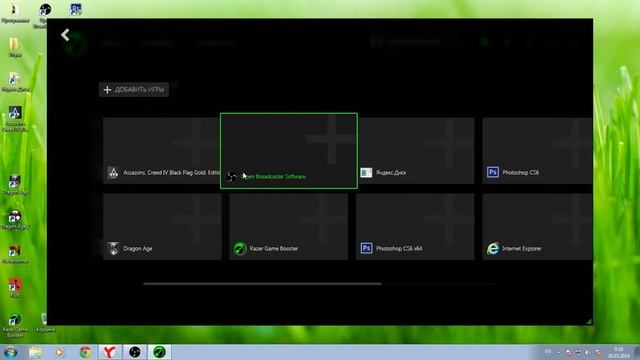Open the Яндекс.Диск tile icon

tap(366, 173)
